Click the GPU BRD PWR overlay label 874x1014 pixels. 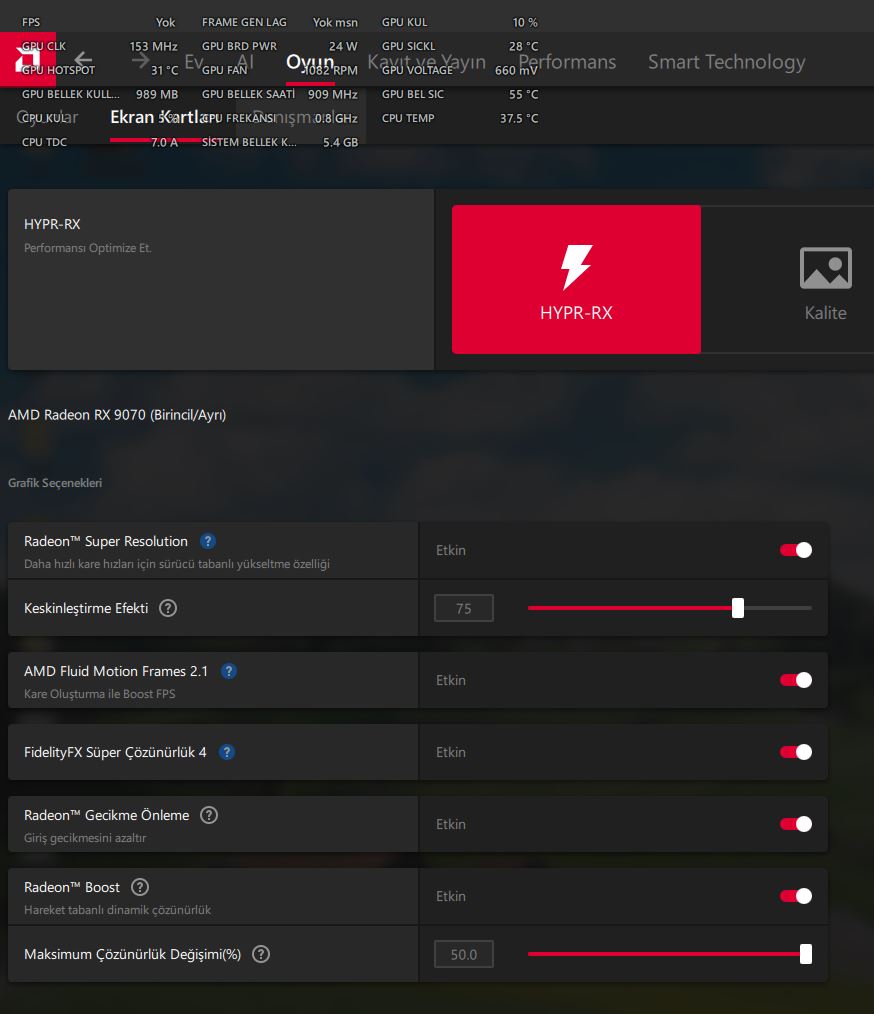click(239, 46)
